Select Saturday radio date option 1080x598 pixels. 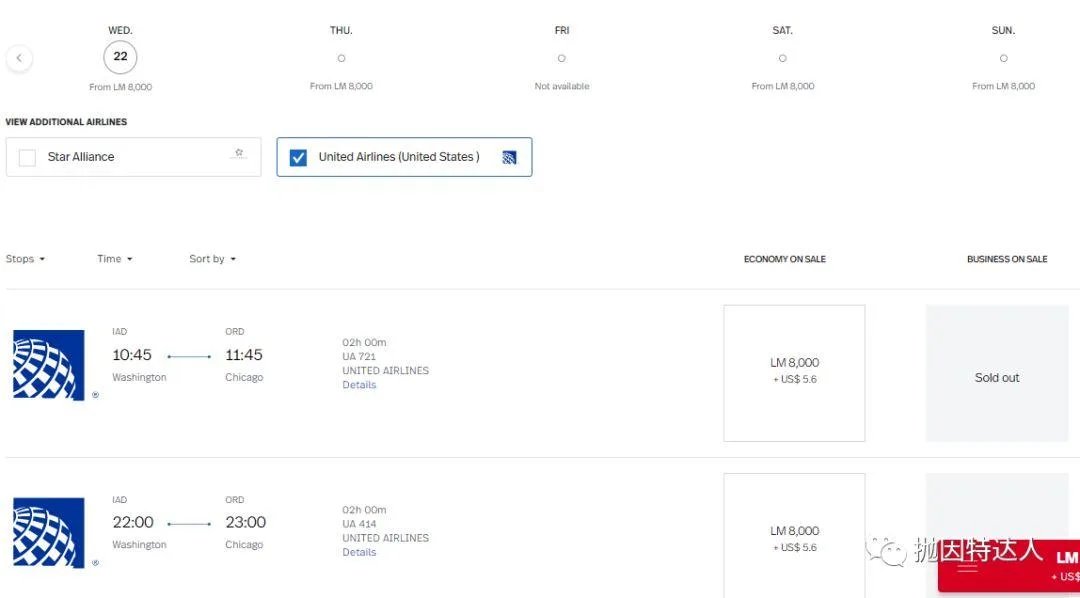click(x=782, y=58)
